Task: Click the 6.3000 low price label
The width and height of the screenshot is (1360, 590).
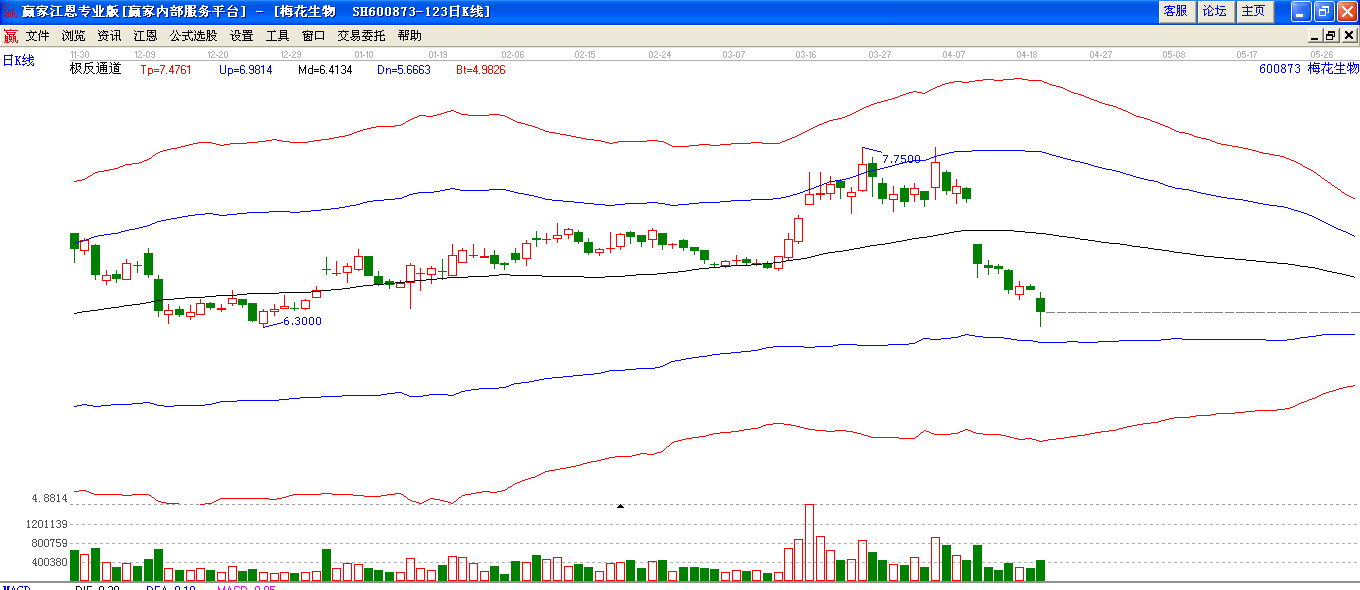Action: (302, 321)
